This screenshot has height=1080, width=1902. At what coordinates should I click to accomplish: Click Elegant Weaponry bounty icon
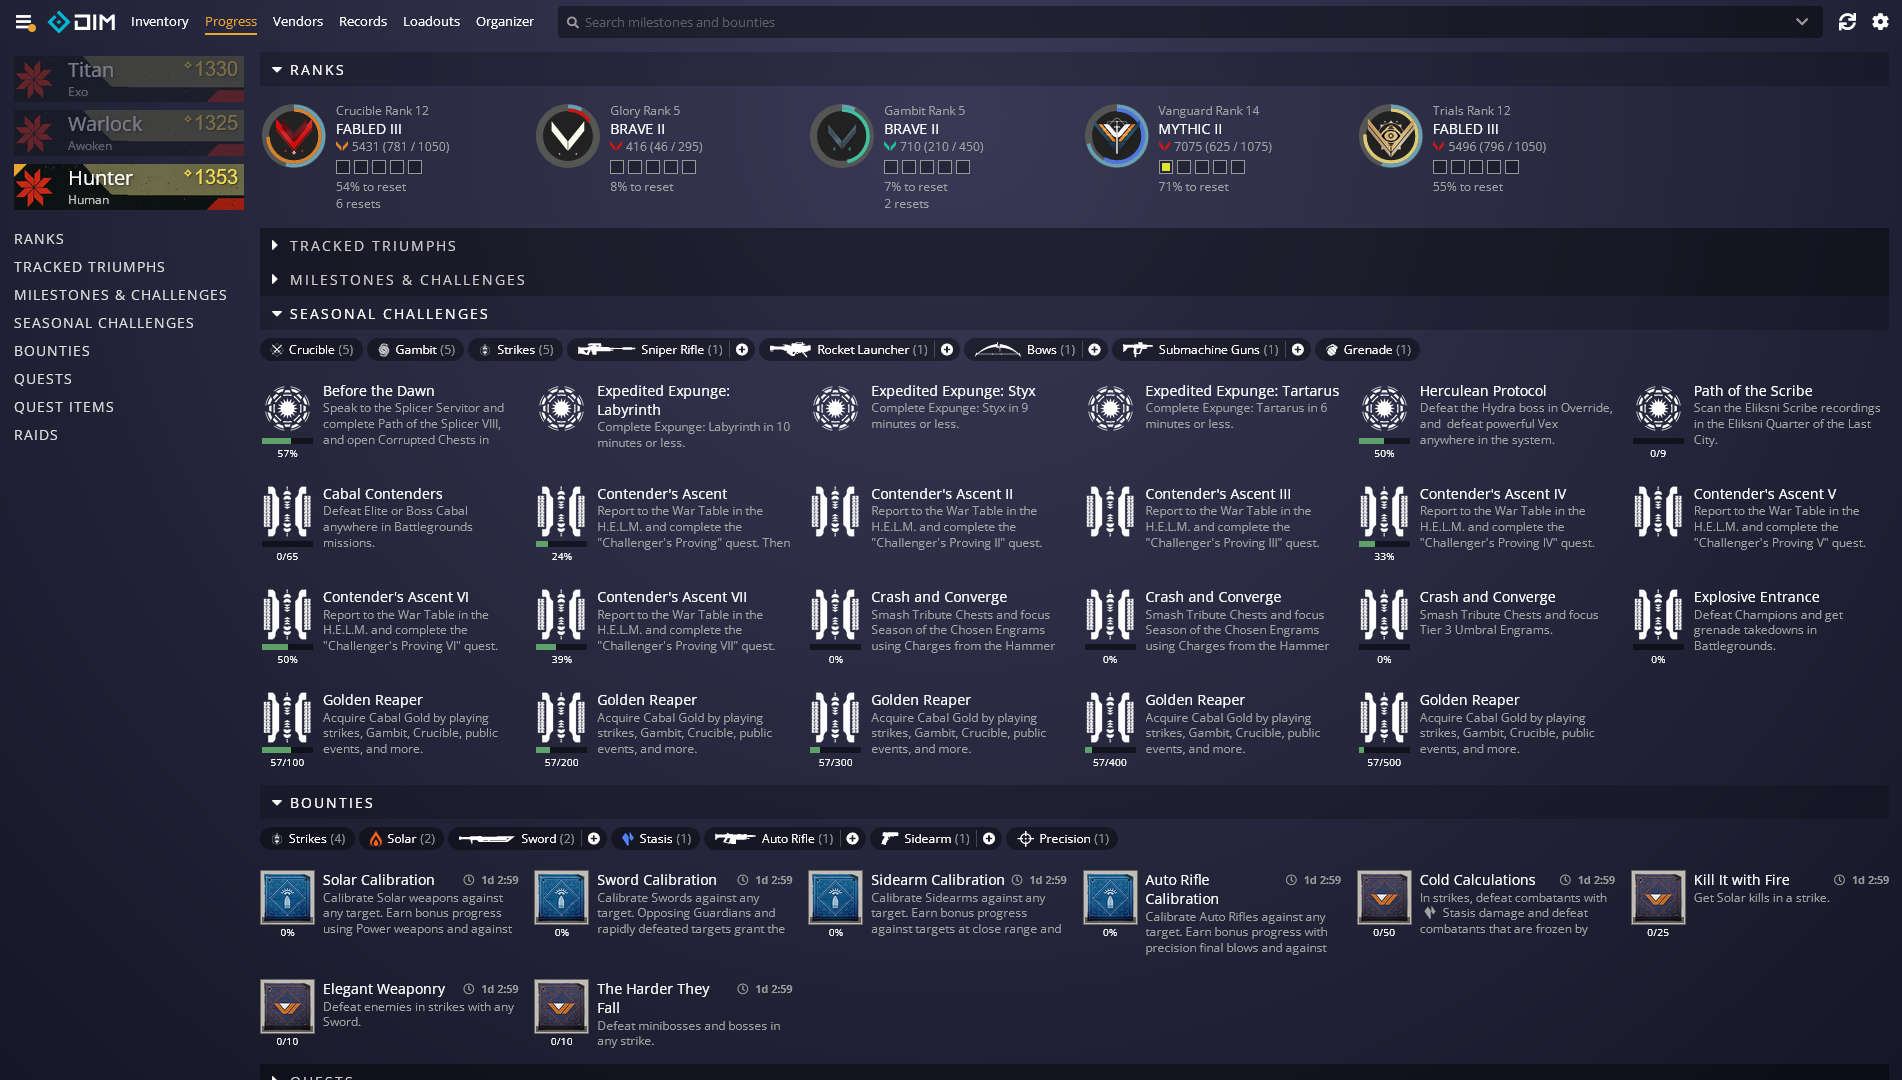pos(287,1006)
